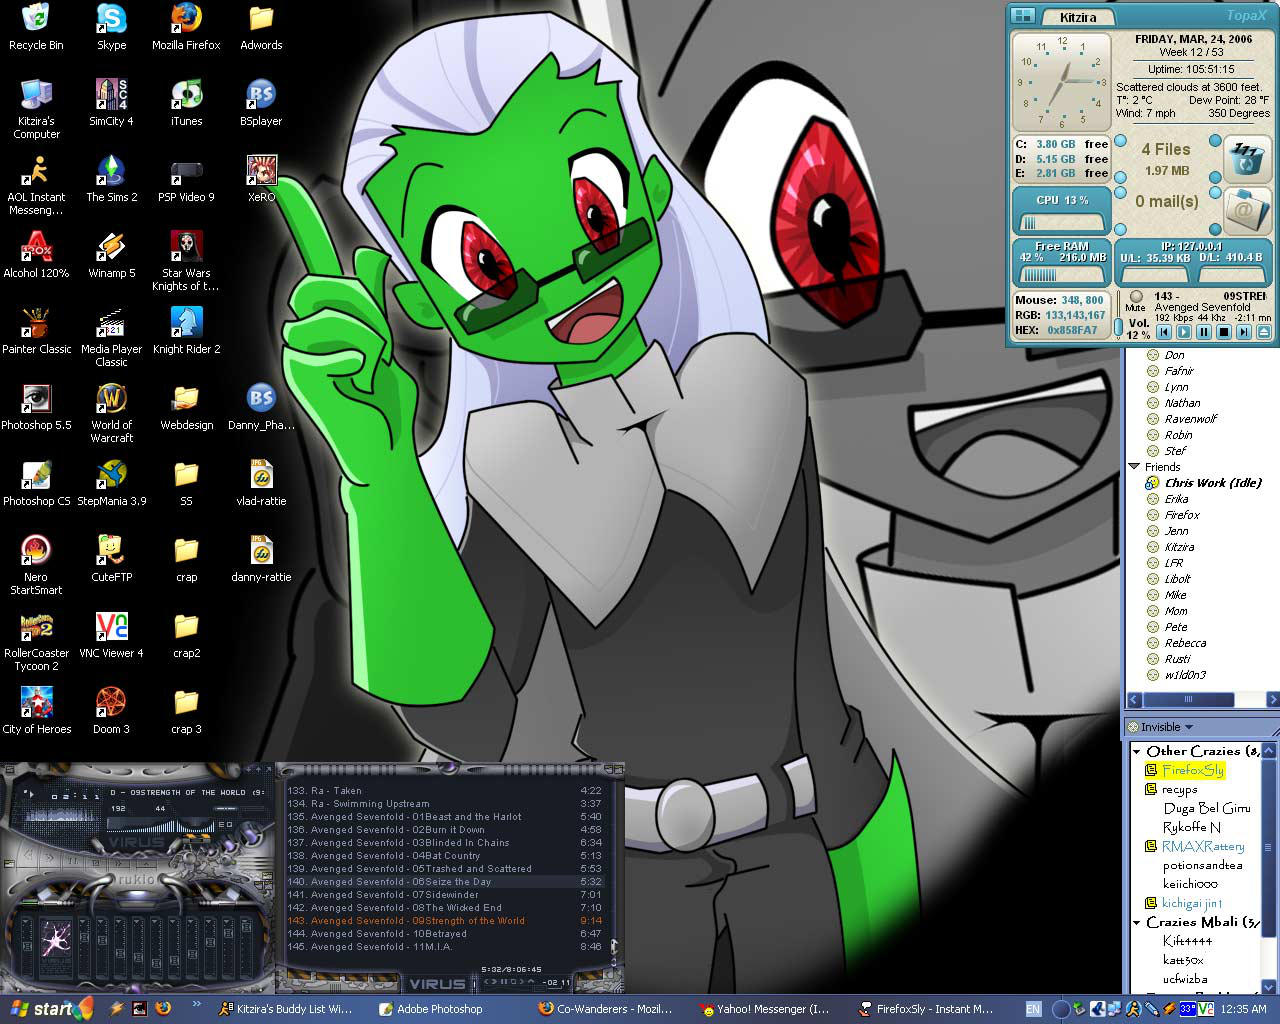The width and height of the screenshot is (1280, 1024).
Task: Launch Photoshop 5.5 desktop icon
Action: point(36,407)
